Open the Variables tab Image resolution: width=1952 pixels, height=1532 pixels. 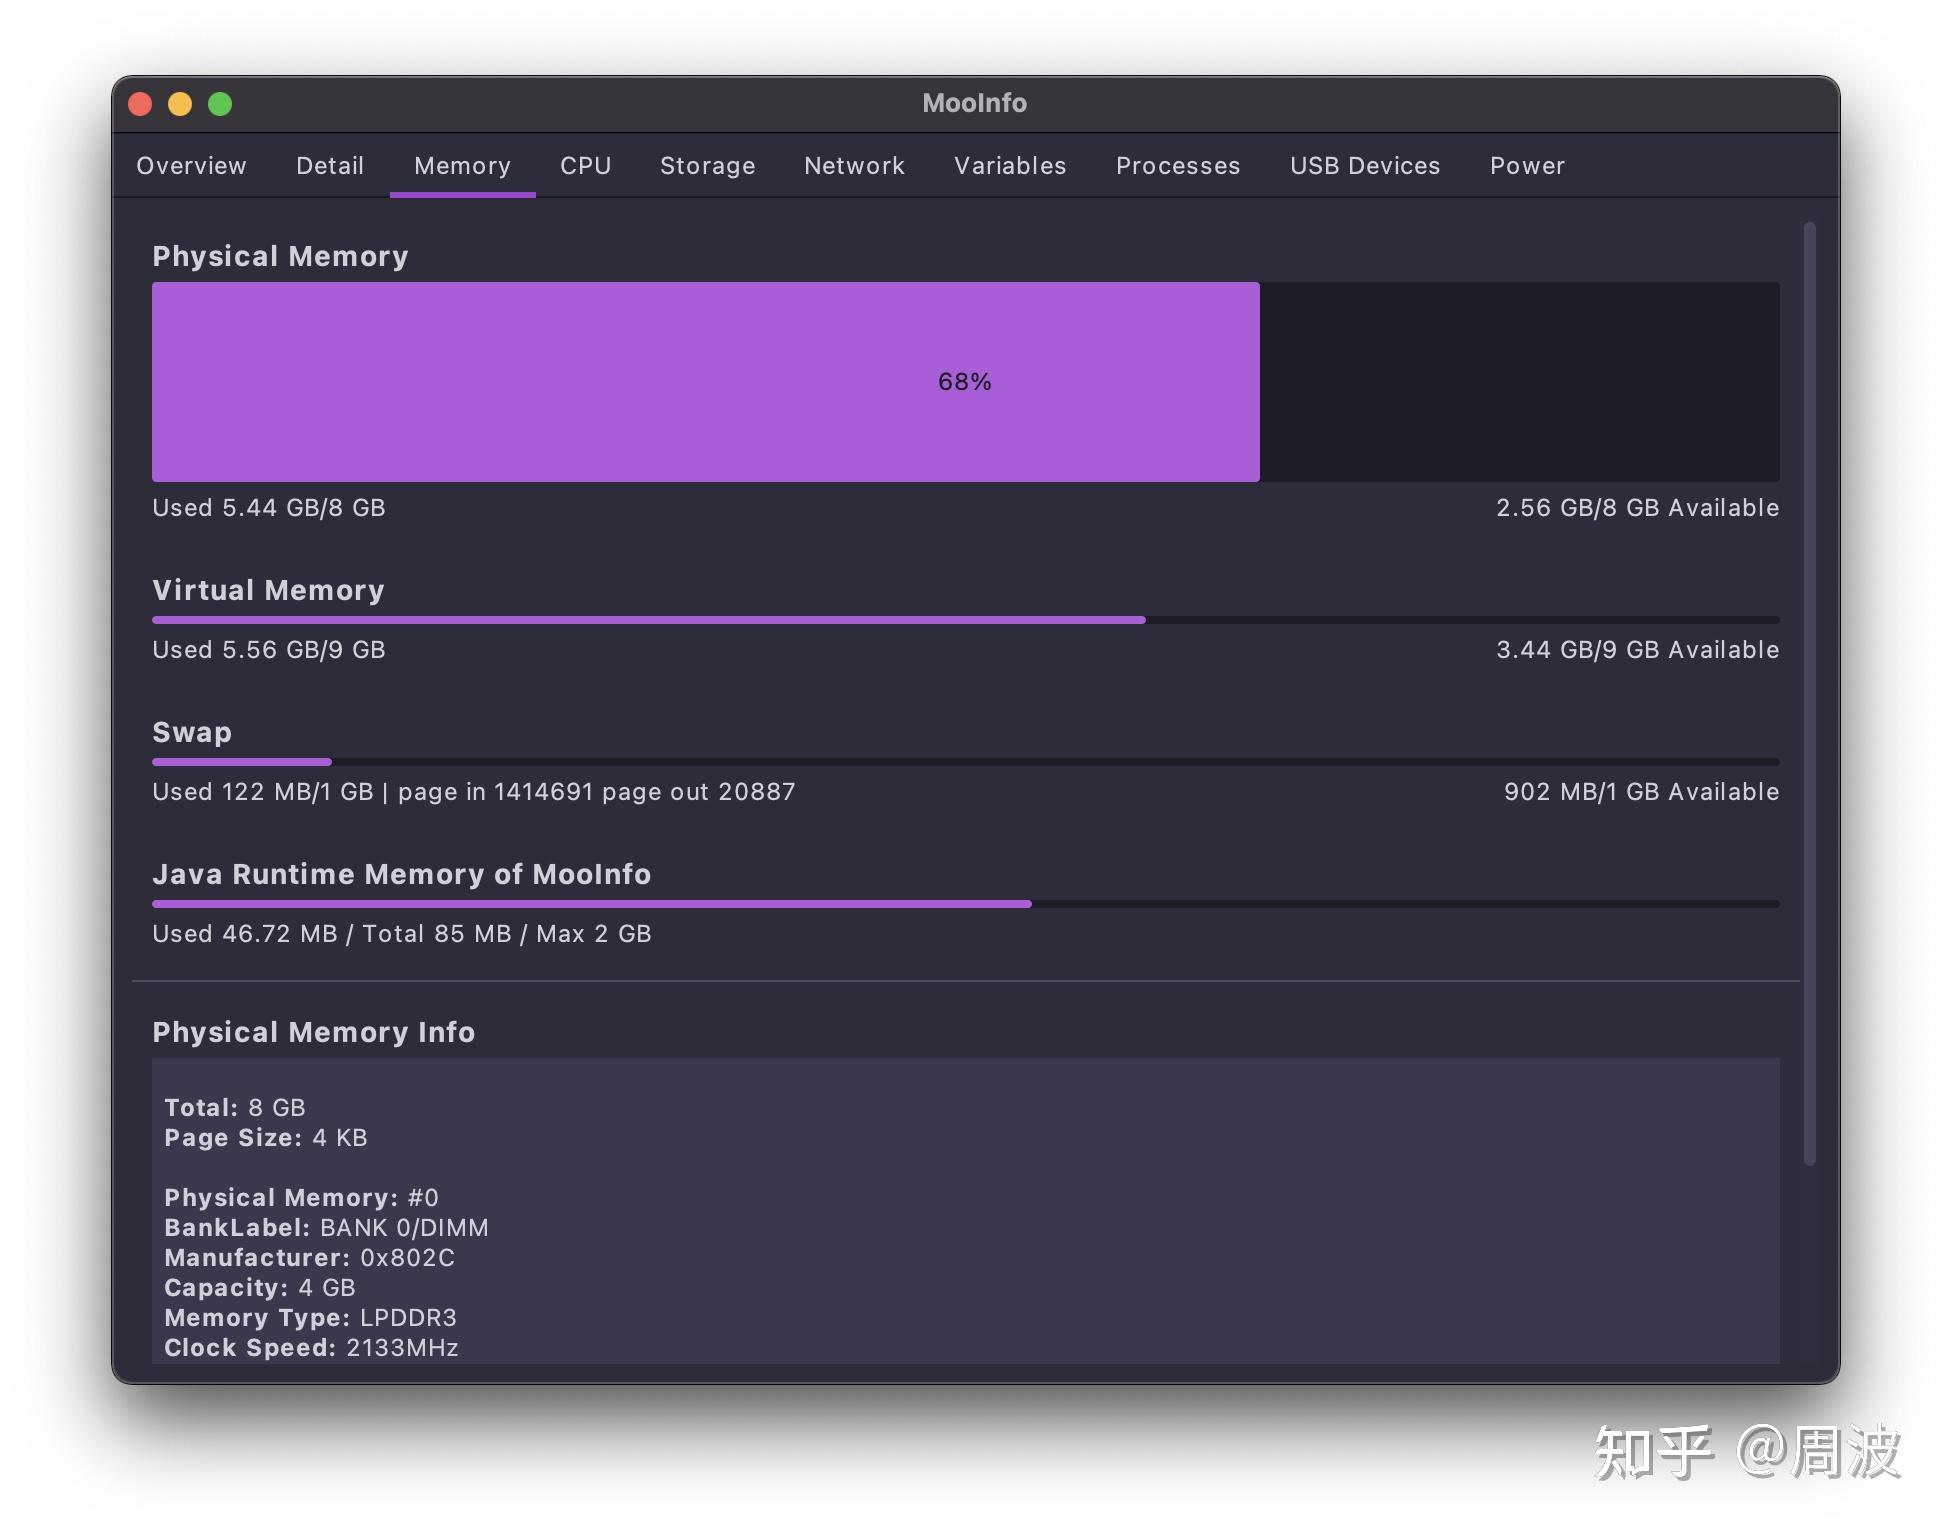[1010, 166]
